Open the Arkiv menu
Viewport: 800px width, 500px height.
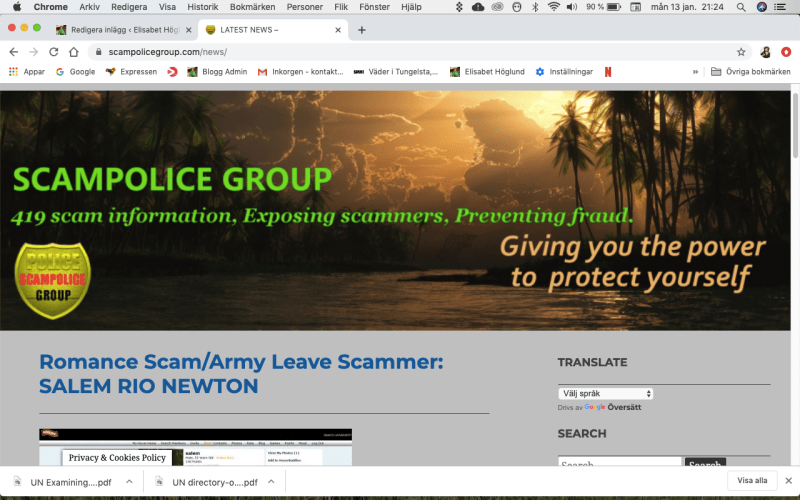[89, 7]
